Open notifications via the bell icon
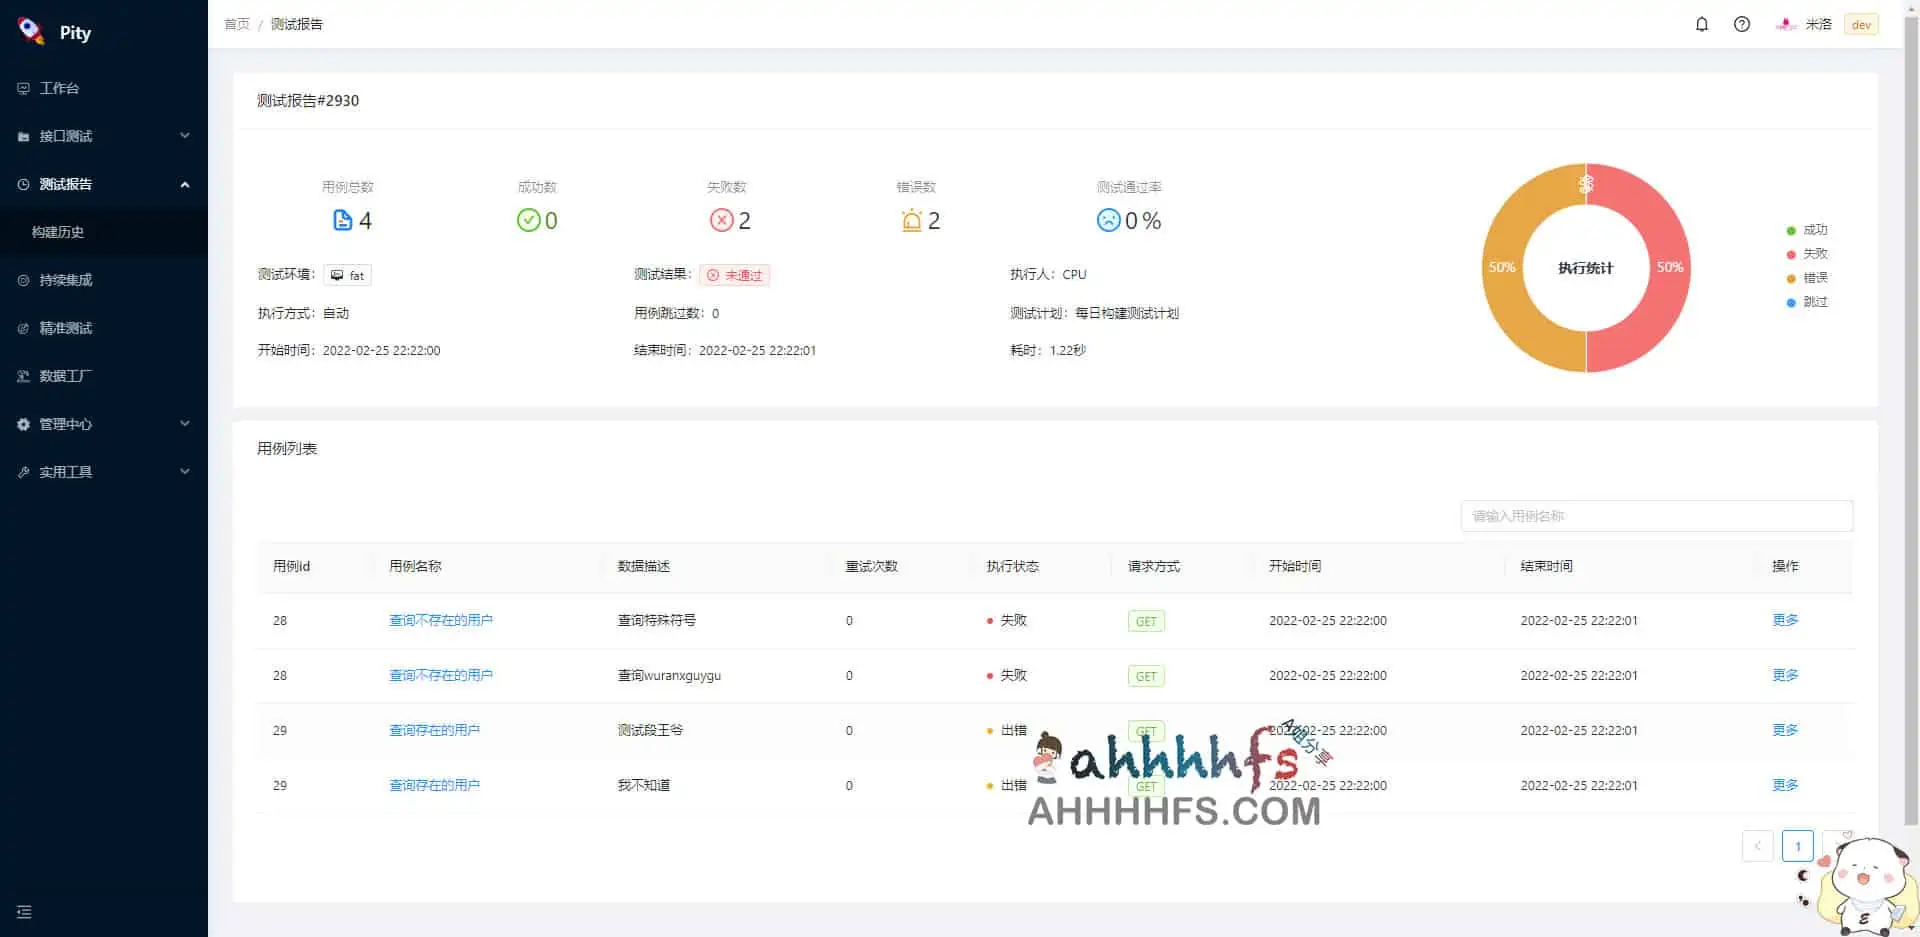 (x=1702, y=24)
